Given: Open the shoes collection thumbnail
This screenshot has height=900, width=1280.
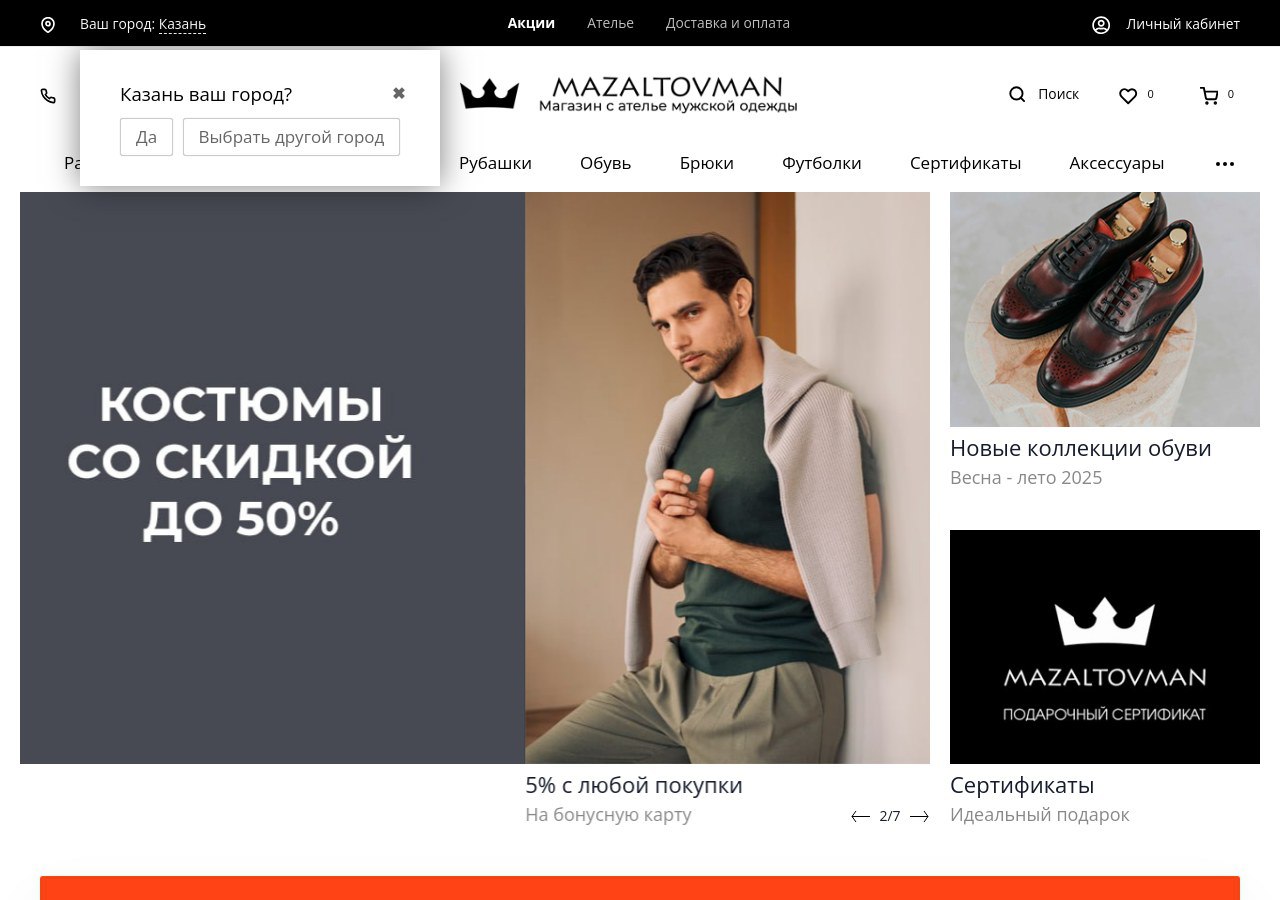Looking at the screenshot, I should click(x=1105, y=309).
